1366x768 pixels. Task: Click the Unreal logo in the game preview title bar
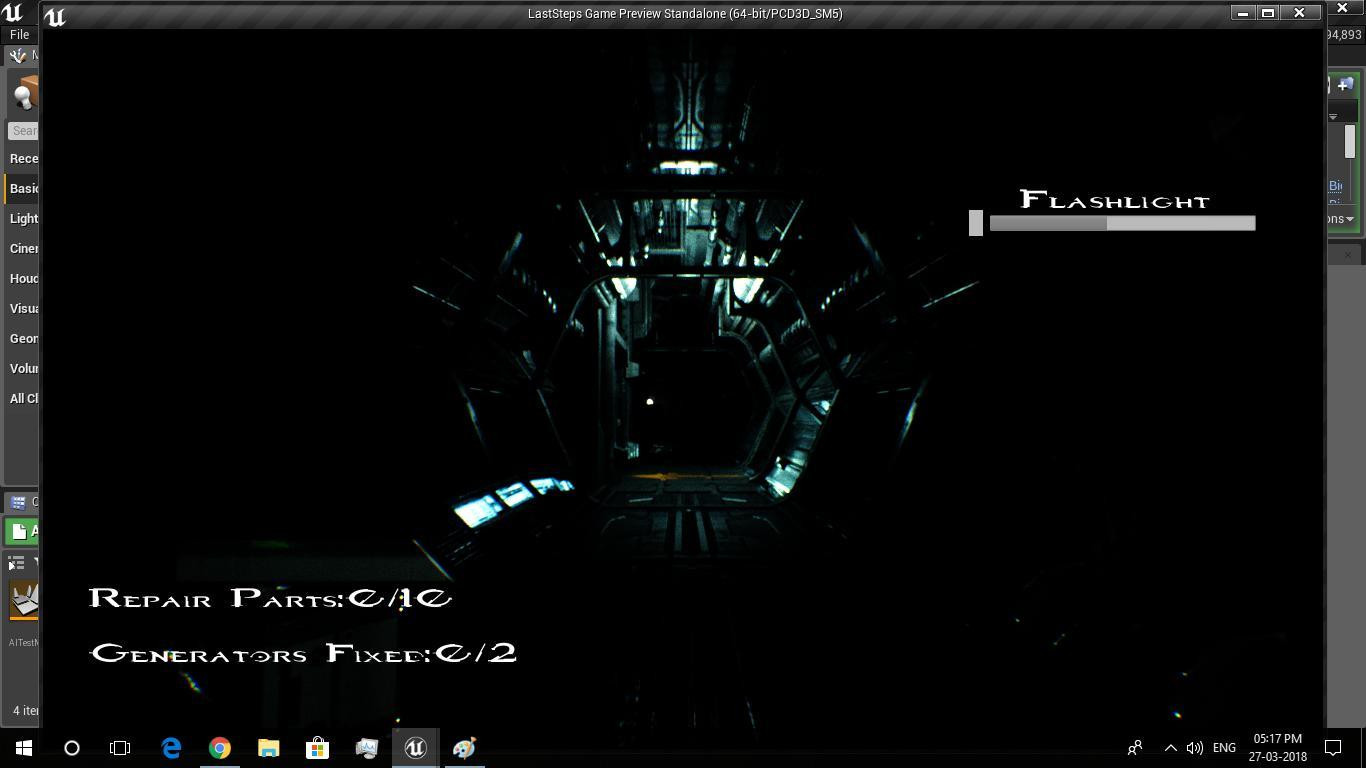coord(55,16)
